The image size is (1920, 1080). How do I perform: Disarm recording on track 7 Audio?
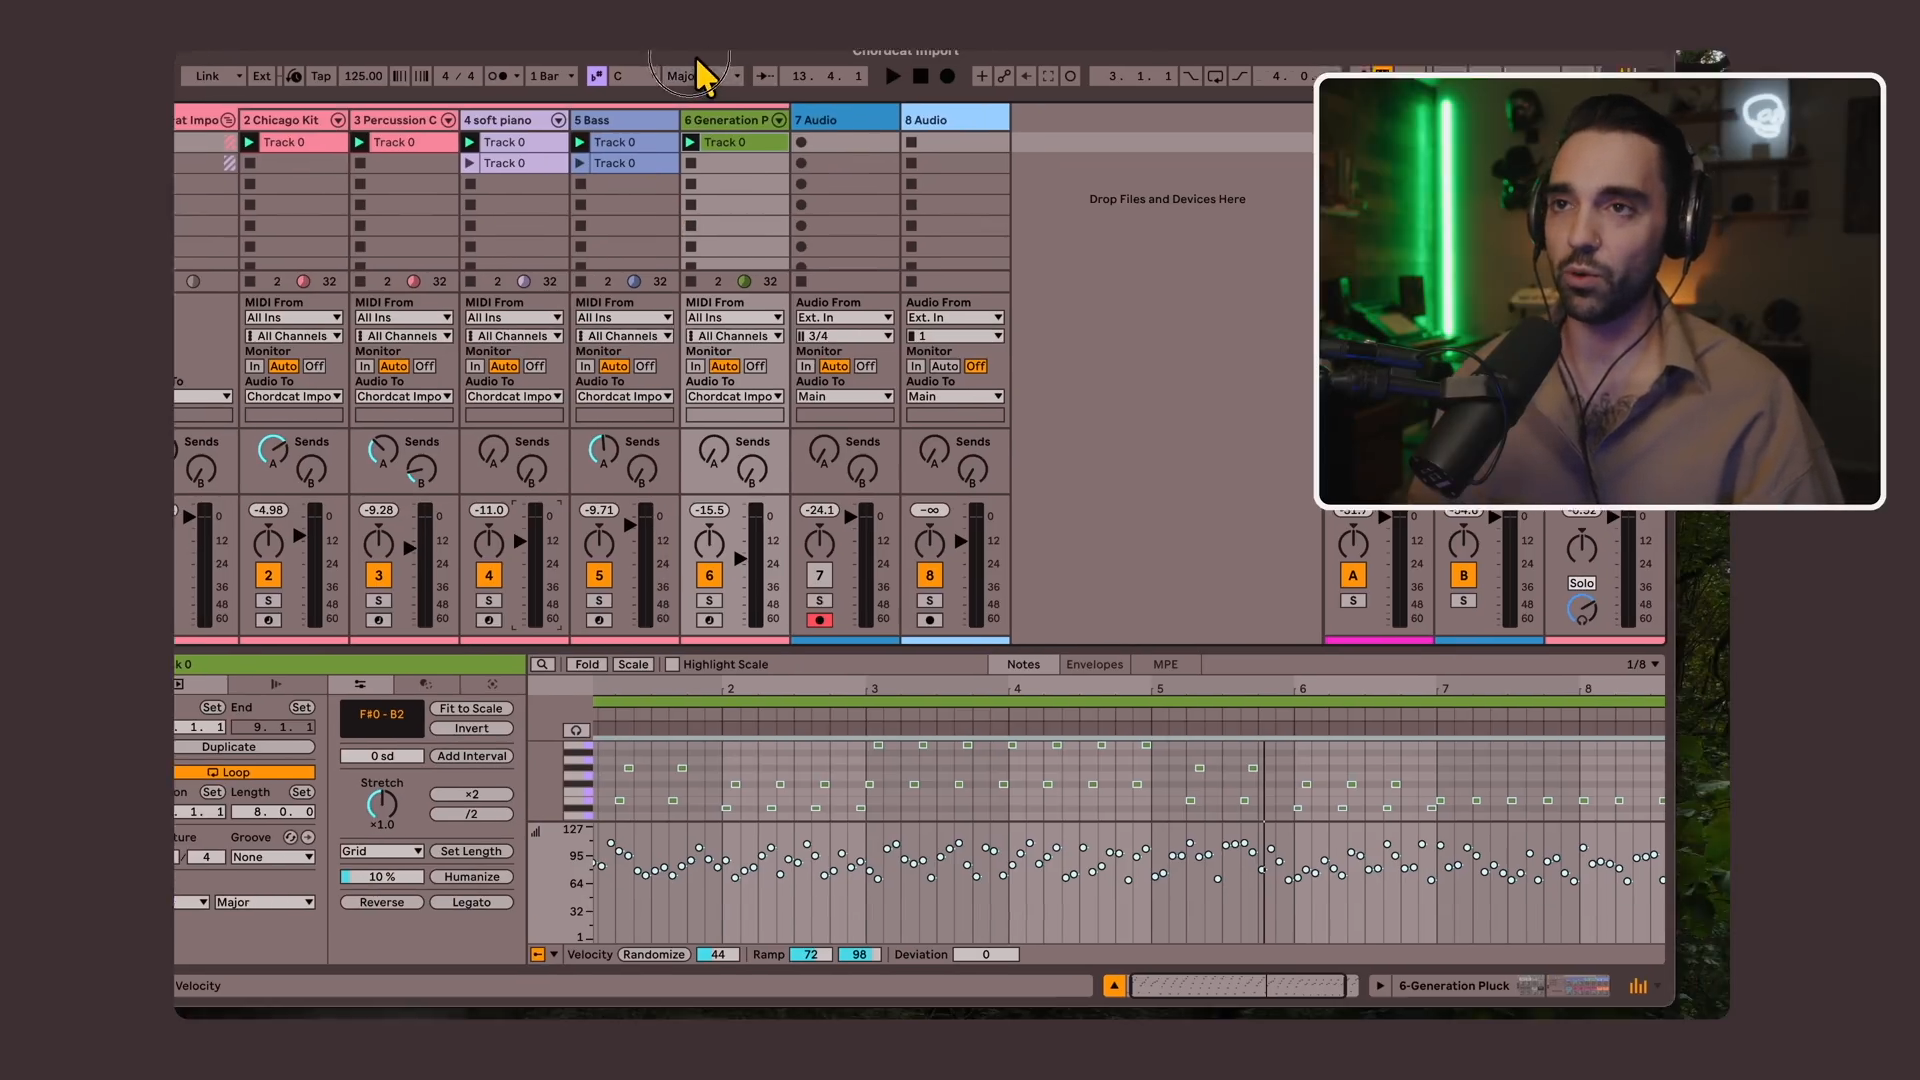coord(820,620)
